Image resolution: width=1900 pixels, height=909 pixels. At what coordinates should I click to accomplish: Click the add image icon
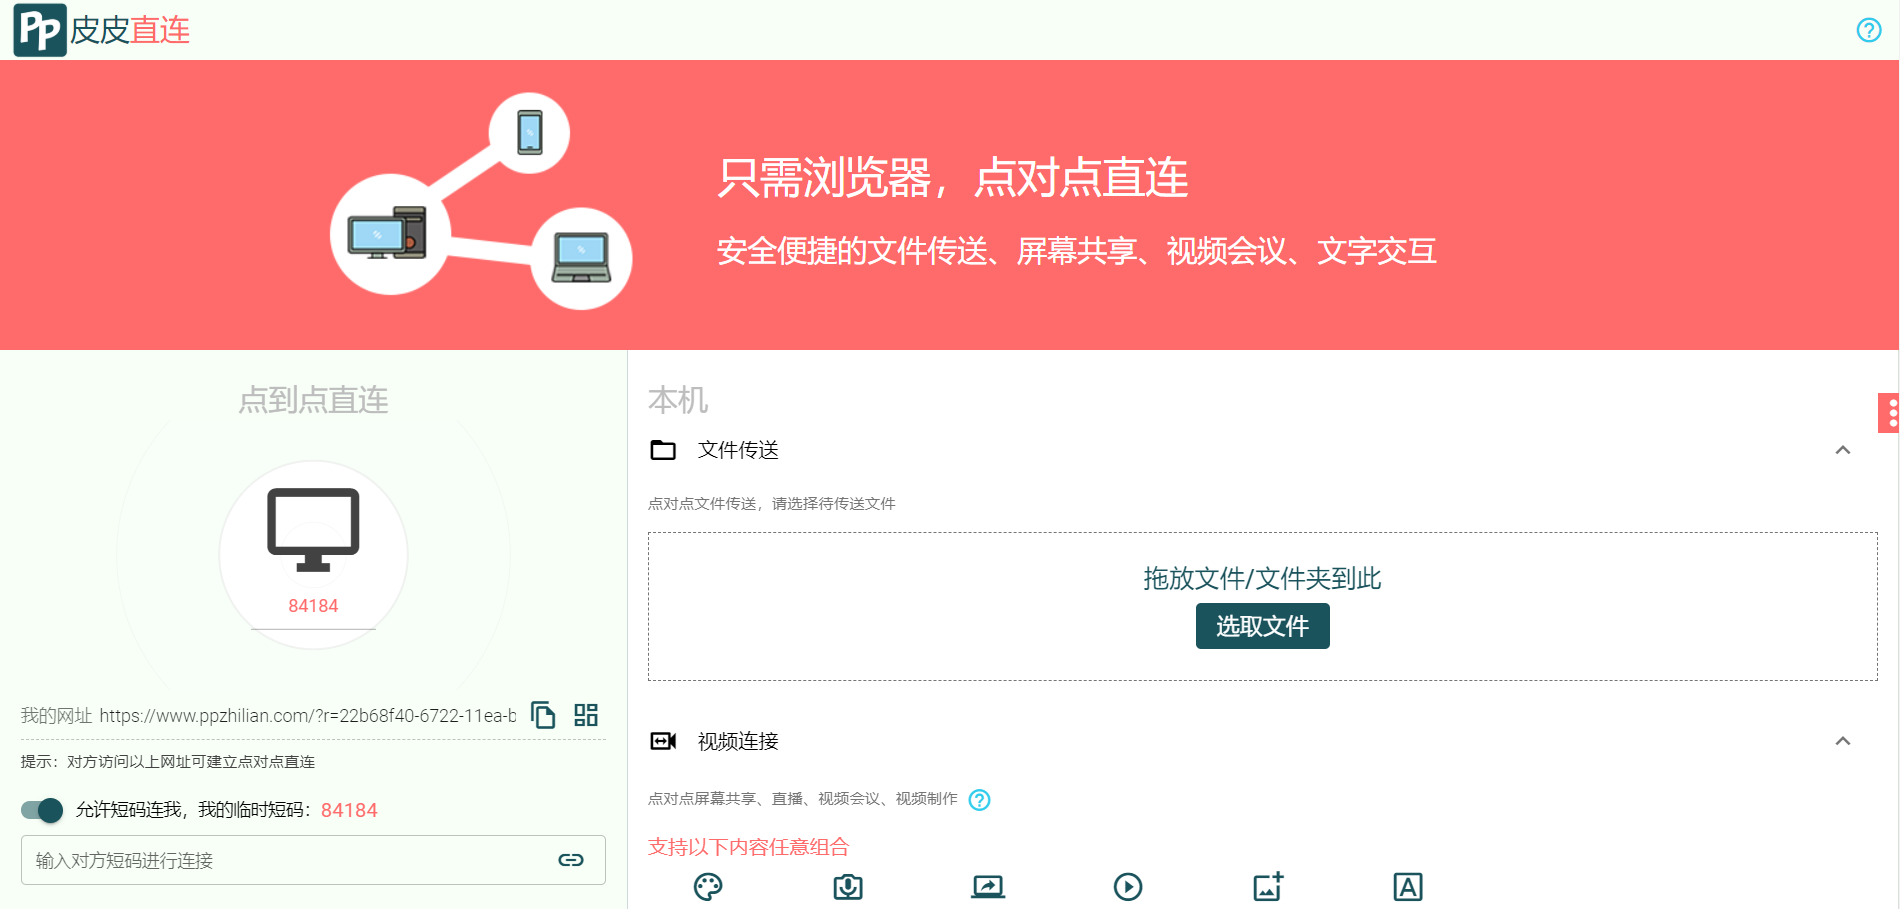(x=1267, y=886)
